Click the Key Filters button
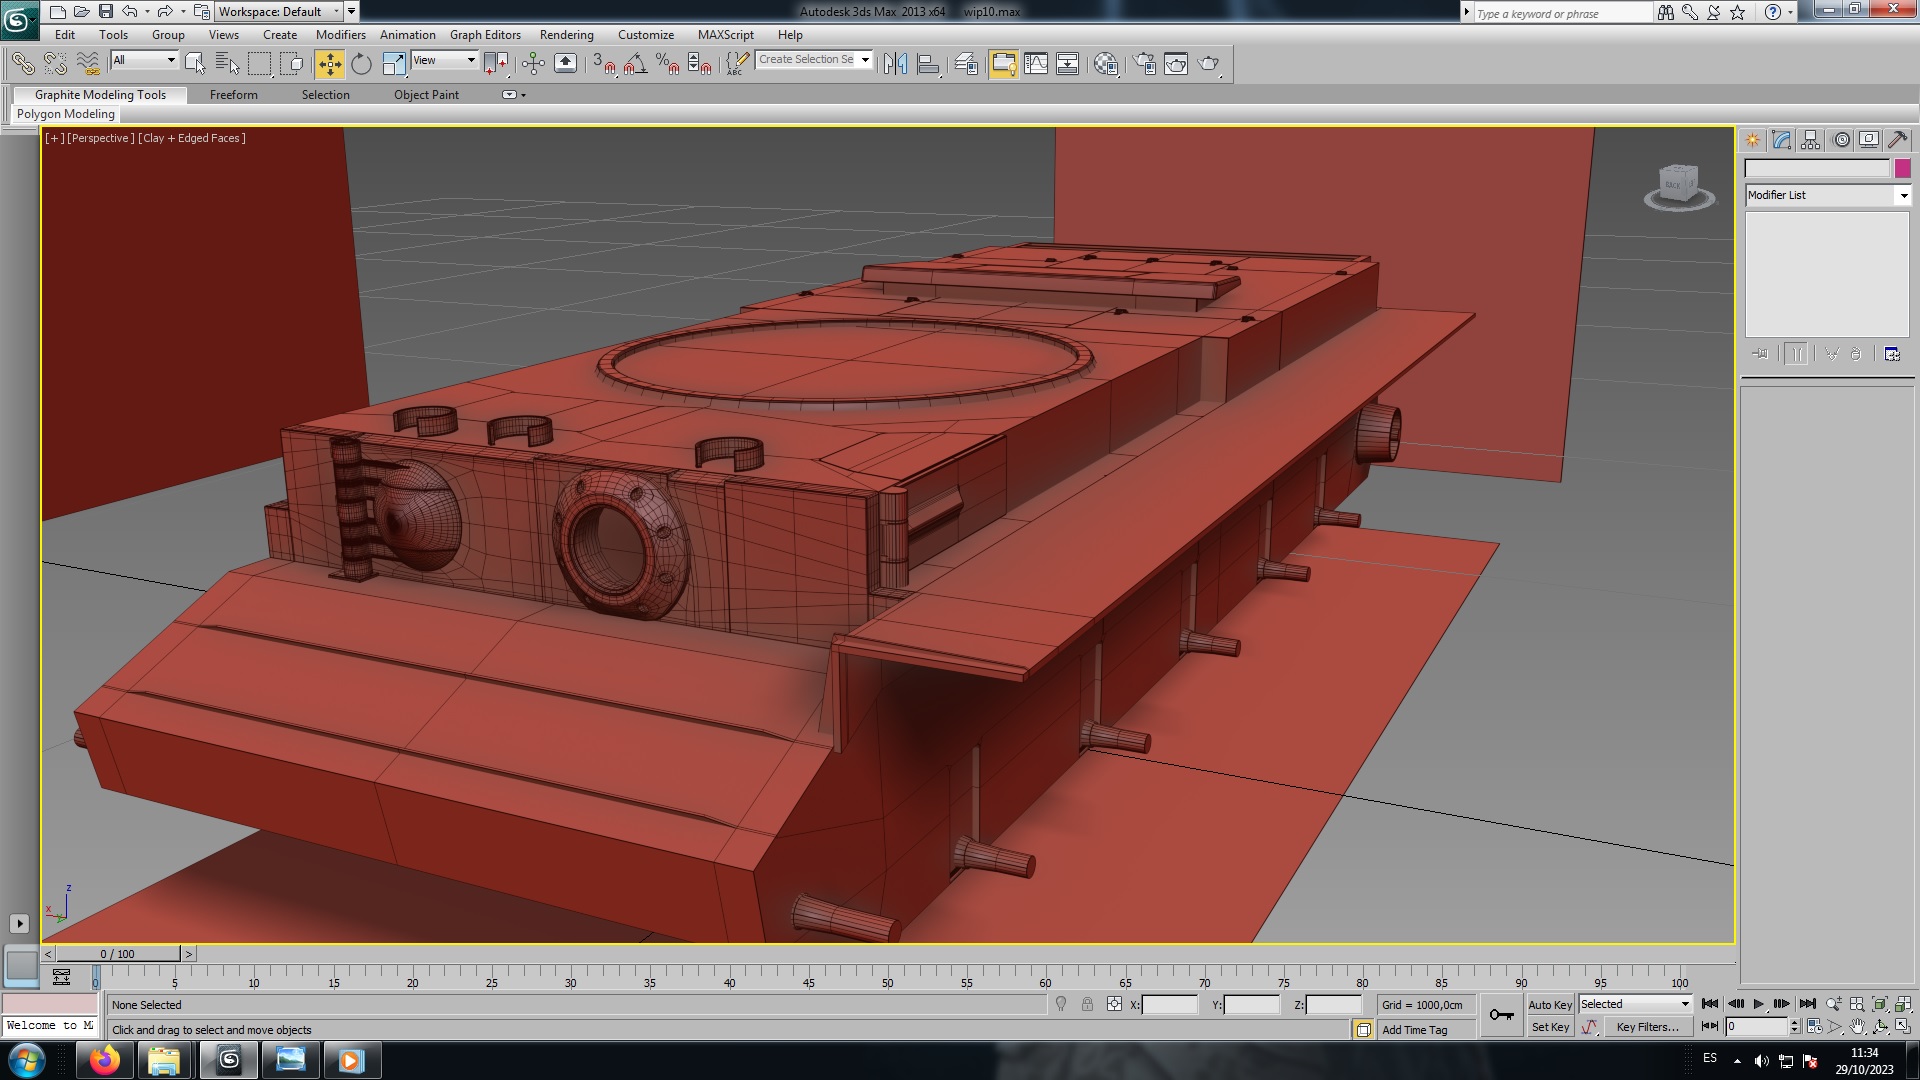The width and height of the screenshot is (1920, 1080). (x=1647, y=1027)
